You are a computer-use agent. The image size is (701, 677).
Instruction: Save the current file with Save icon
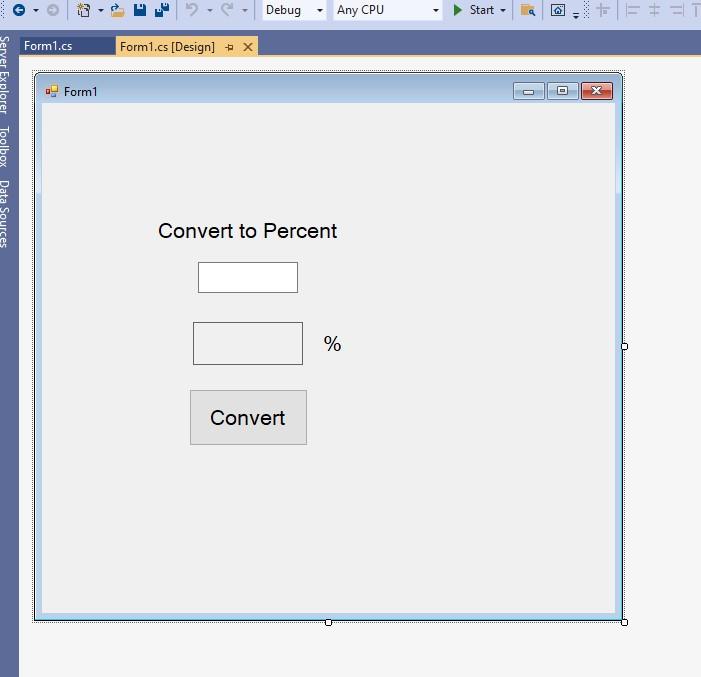pos(140,10)
